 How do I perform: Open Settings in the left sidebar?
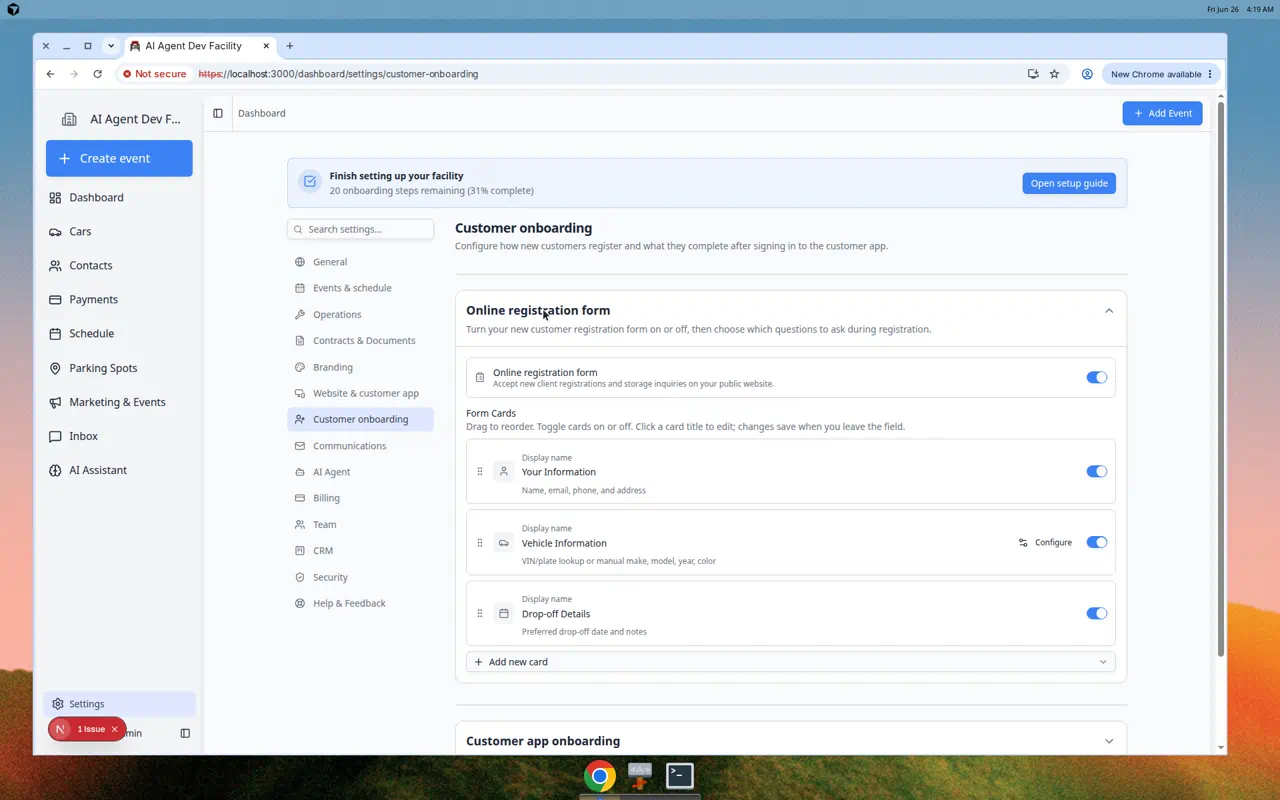pos(119,704)
